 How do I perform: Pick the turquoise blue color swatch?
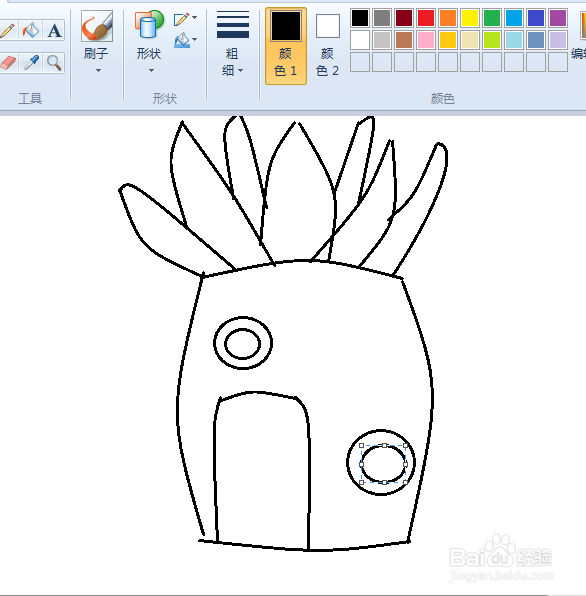coord(514,18)
